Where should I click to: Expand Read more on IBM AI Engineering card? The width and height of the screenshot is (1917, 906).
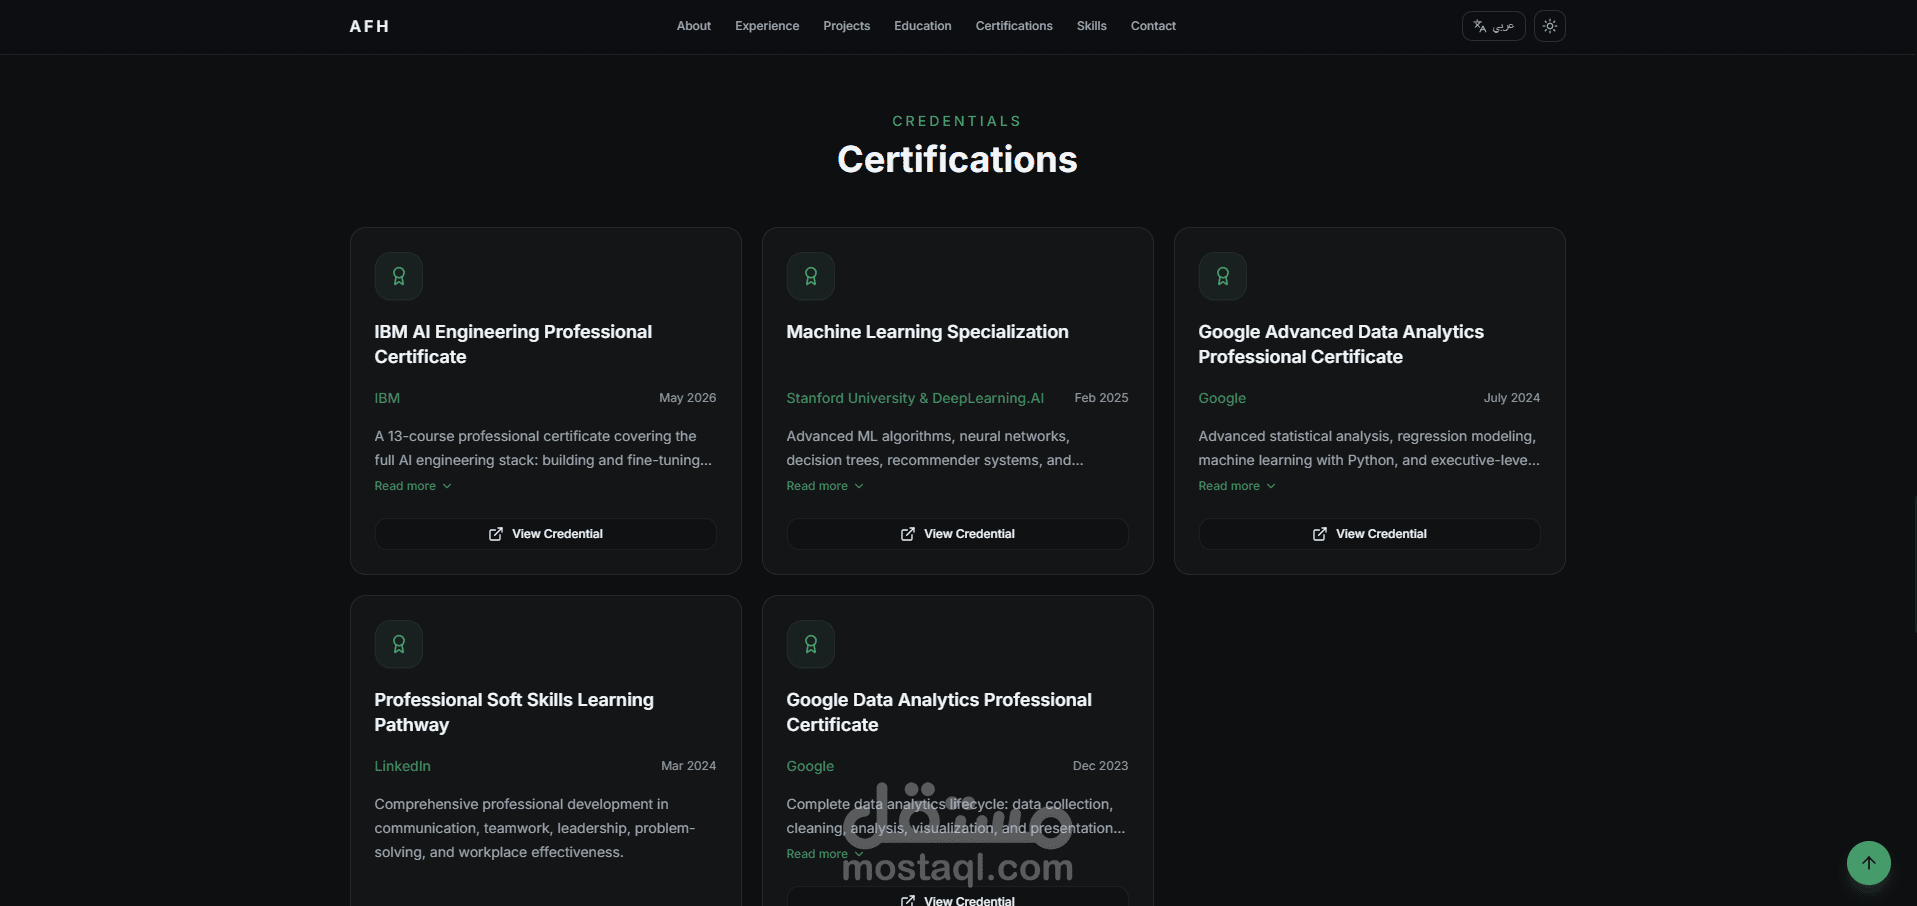point(413,486)
